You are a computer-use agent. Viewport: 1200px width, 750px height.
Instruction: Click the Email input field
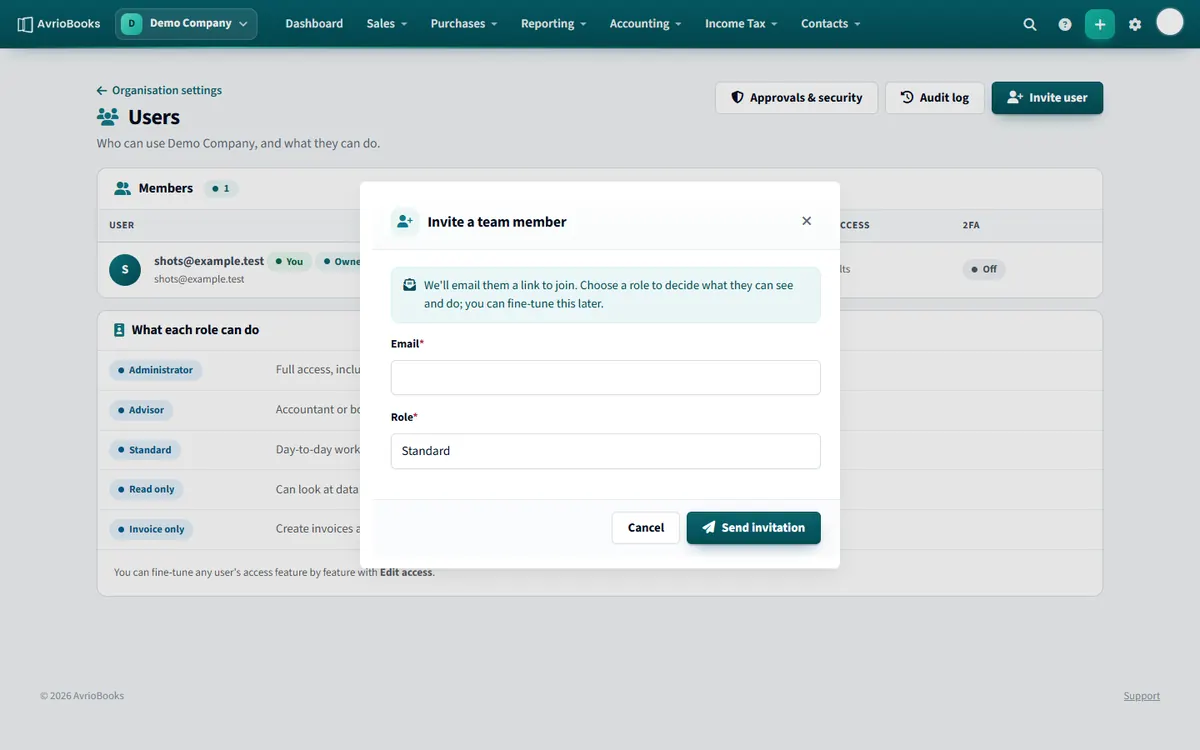click(x=606, y=378)
